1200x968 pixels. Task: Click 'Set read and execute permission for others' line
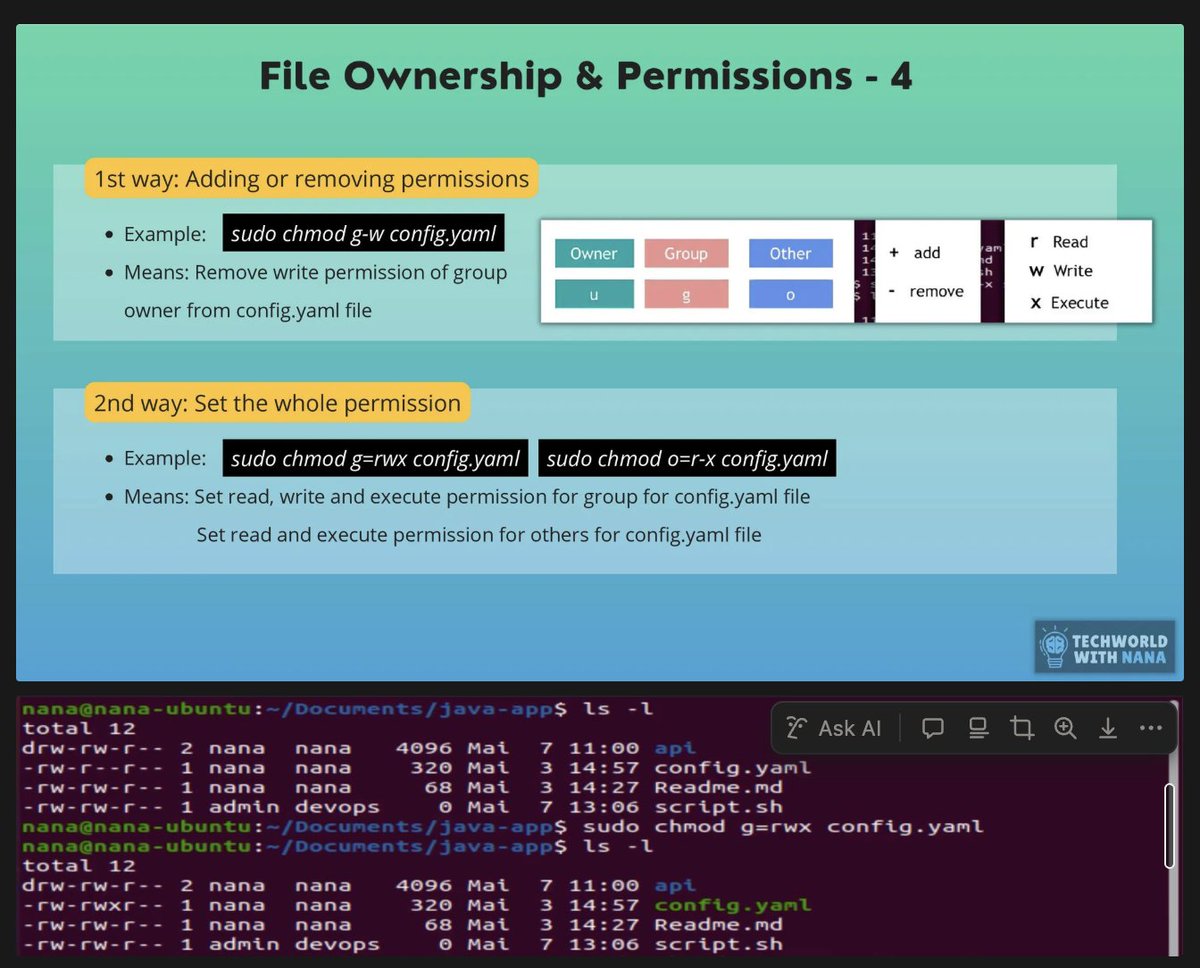[479, 534]
